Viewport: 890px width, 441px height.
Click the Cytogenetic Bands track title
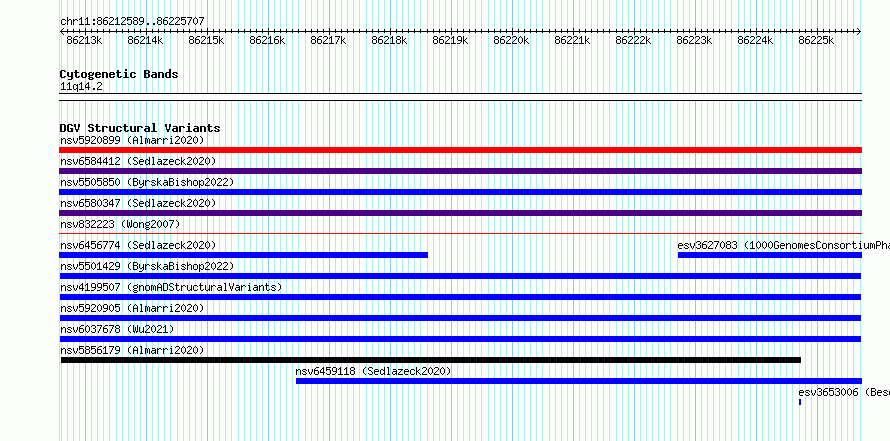[x=119, y=74]
